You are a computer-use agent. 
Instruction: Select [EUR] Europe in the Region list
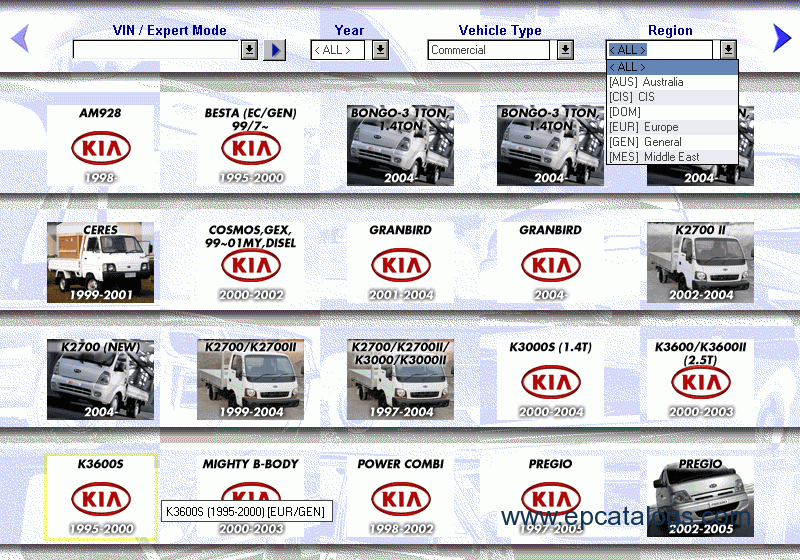[x=672, y=127]
